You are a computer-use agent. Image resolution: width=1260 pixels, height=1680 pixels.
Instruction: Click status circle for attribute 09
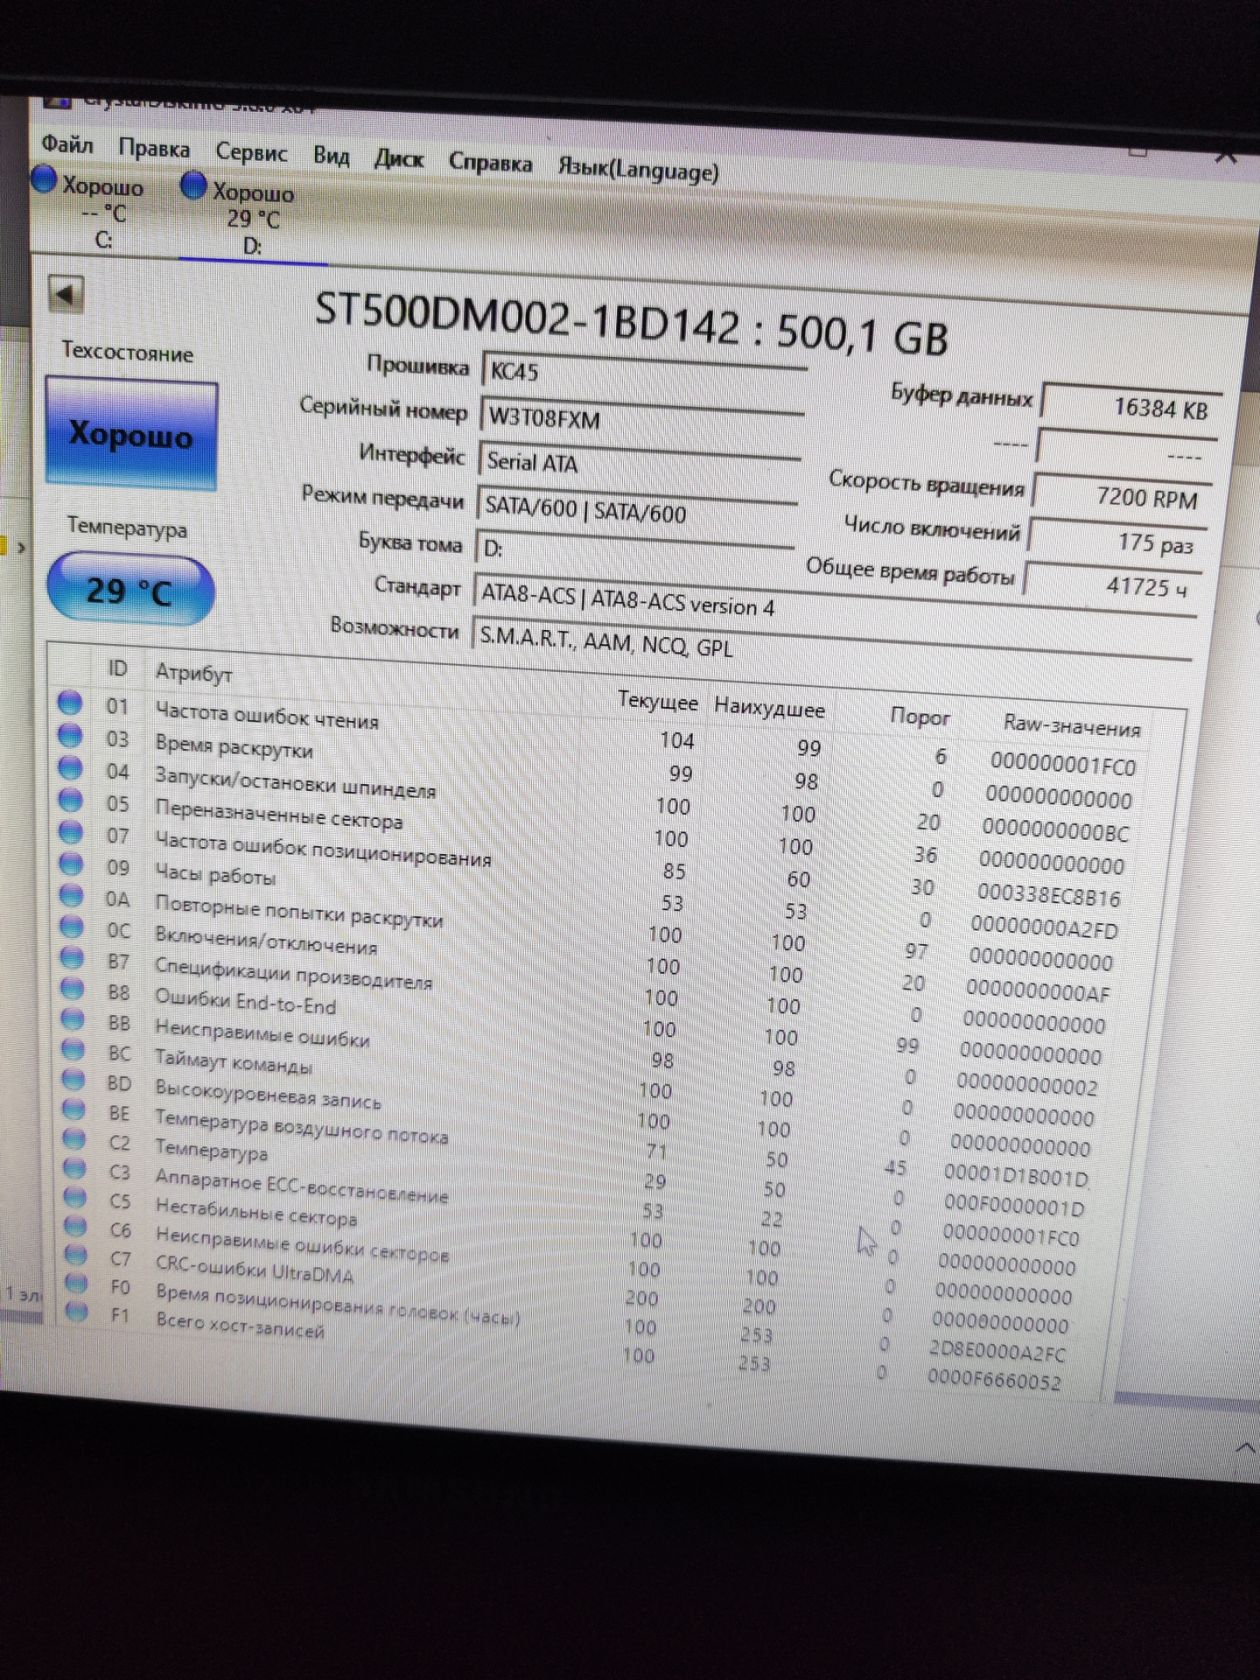pos(71,864)
